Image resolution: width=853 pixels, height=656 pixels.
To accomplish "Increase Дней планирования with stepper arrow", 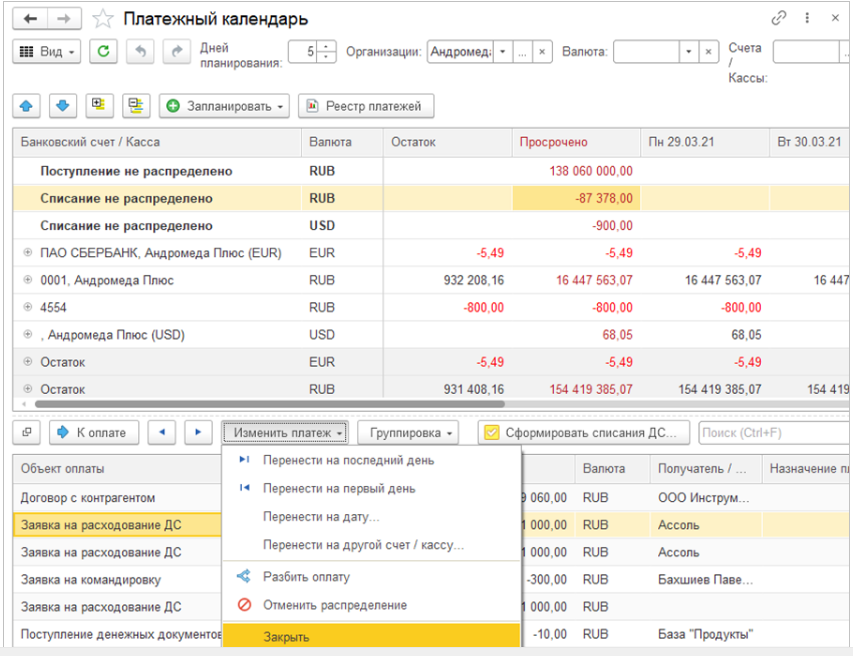I will [327, 47].
